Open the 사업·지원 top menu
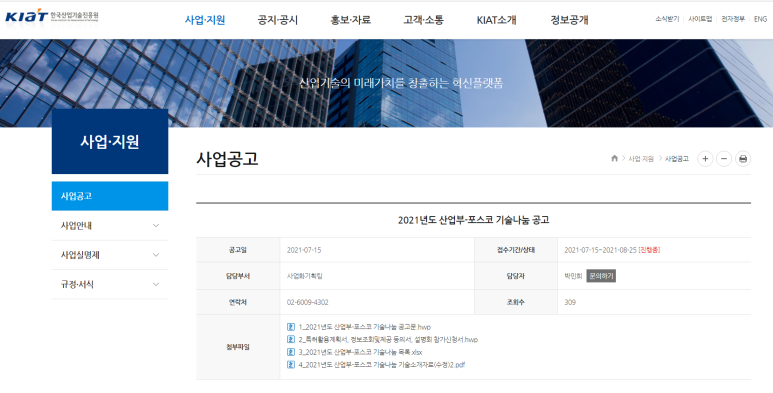 [205, 20]
